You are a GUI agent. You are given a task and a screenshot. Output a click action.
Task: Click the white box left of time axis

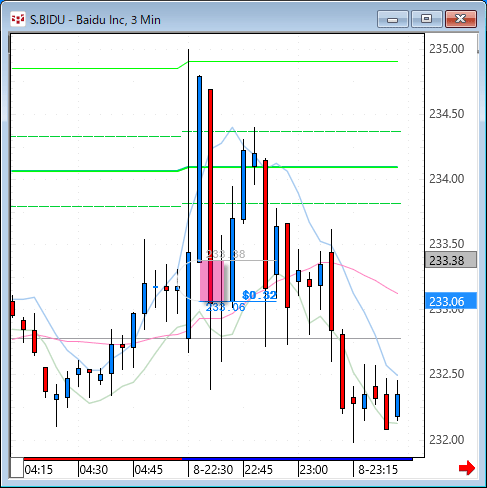(17, 468)
